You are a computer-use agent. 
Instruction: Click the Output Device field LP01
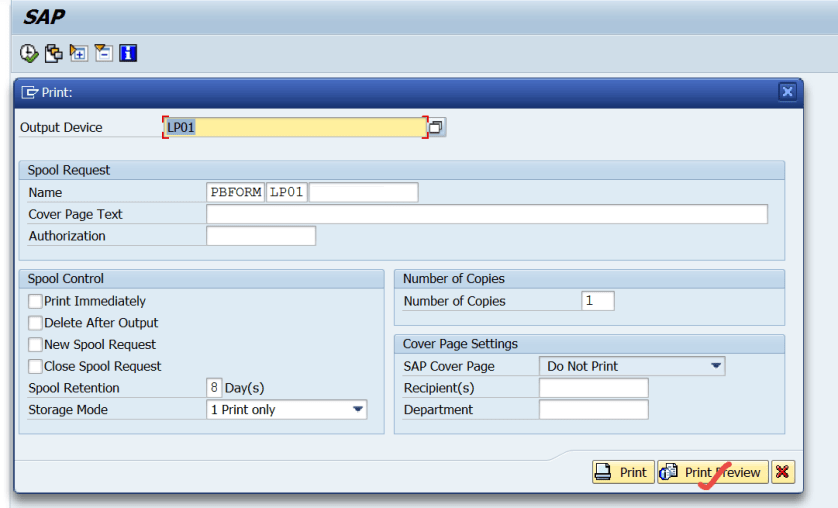295,127
